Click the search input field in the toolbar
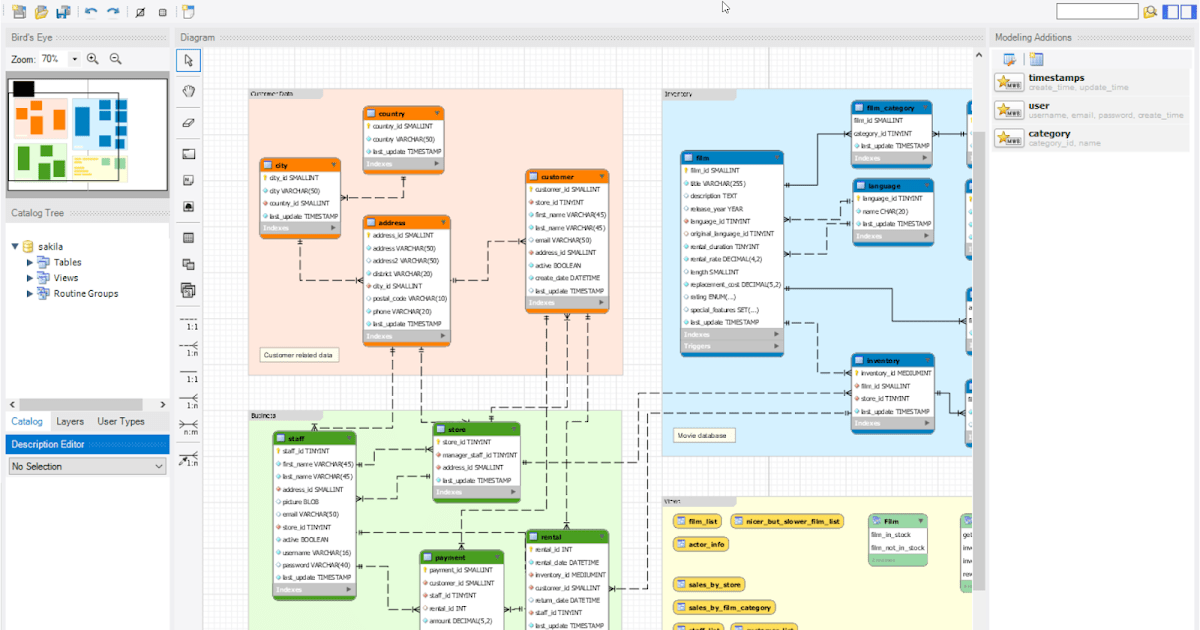 coord(1096,11)
